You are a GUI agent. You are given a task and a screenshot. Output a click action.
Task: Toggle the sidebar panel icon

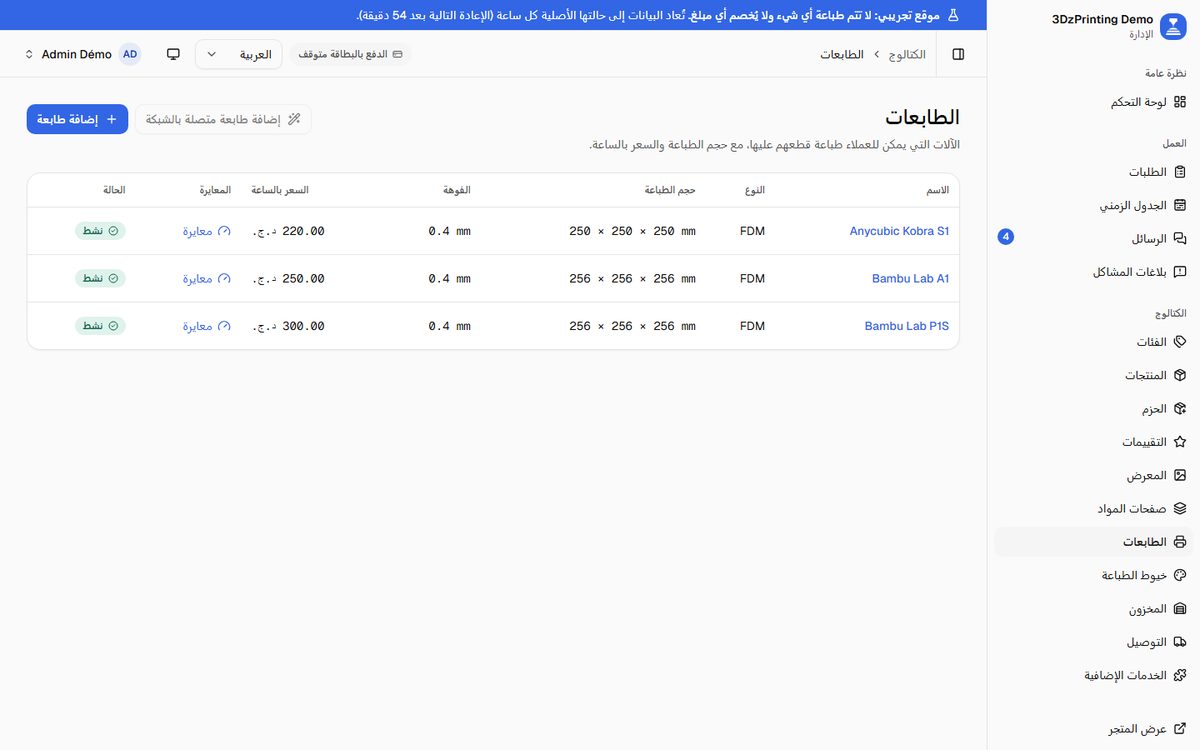coord(958,54)
